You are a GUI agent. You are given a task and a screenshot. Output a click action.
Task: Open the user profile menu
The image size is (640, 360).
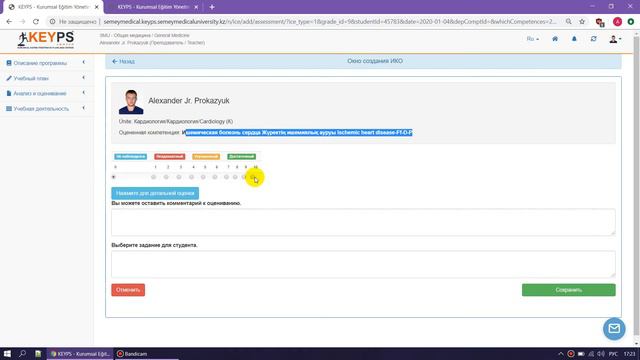(615, 39)
